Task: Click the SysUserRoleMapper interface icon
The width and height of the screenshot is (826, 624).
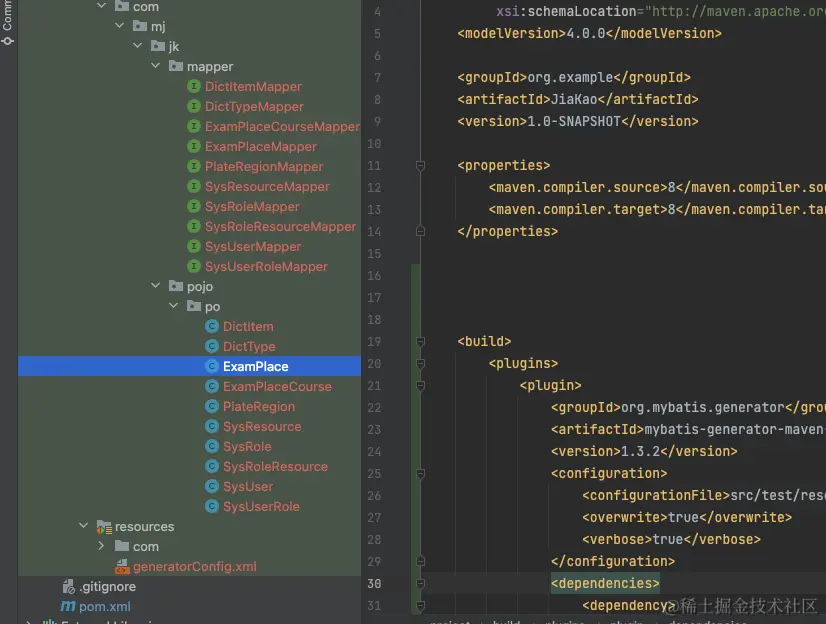Action: [x=194, y=266]
